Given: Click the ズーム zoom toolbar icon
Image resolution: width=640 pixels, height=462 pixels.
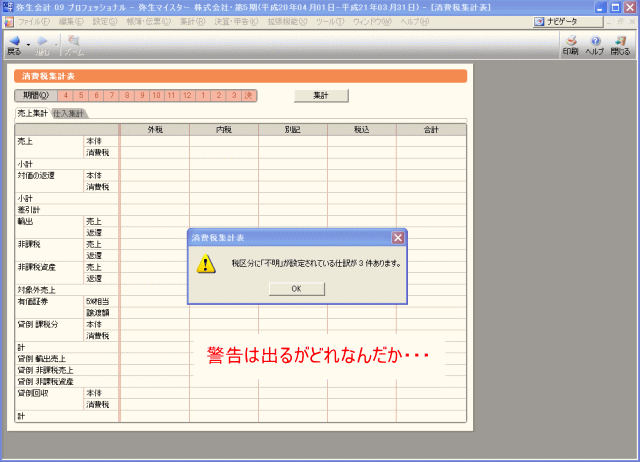Looking at the screenshot, I should click(x=74, y=41).
